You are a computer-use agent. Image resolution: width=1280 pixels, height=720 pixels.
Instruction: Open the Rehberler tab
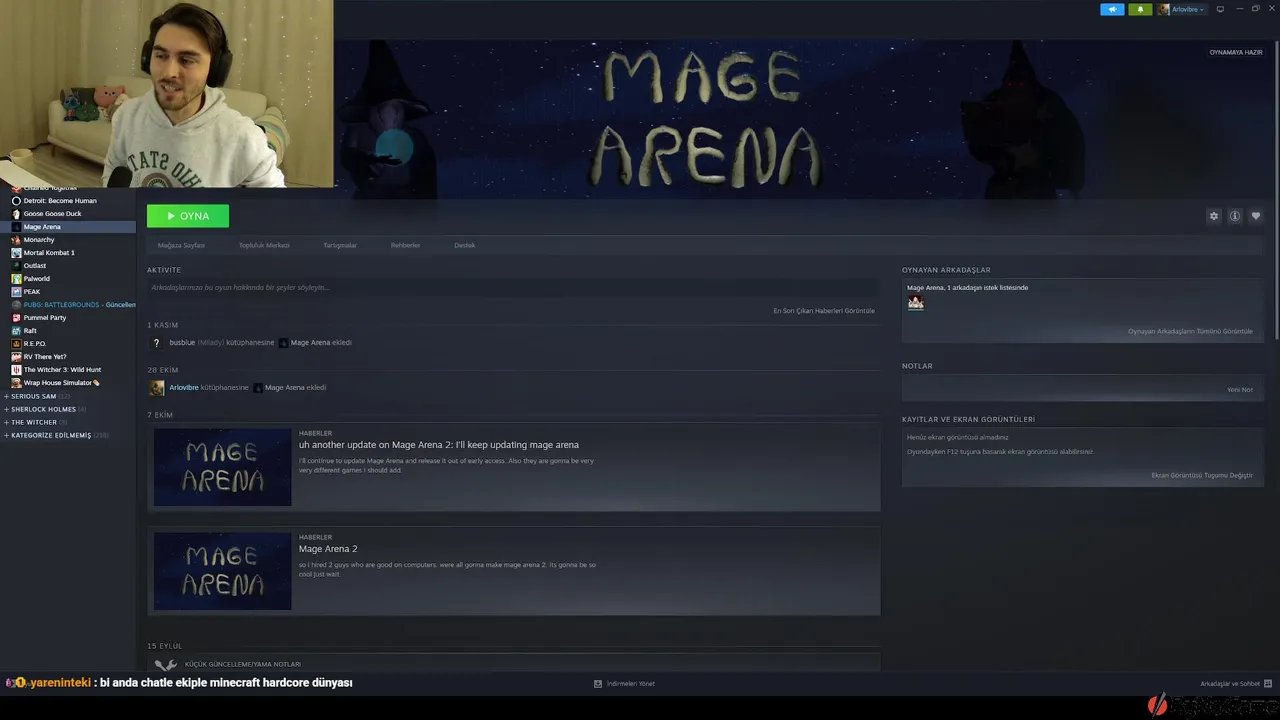(405, 245)
